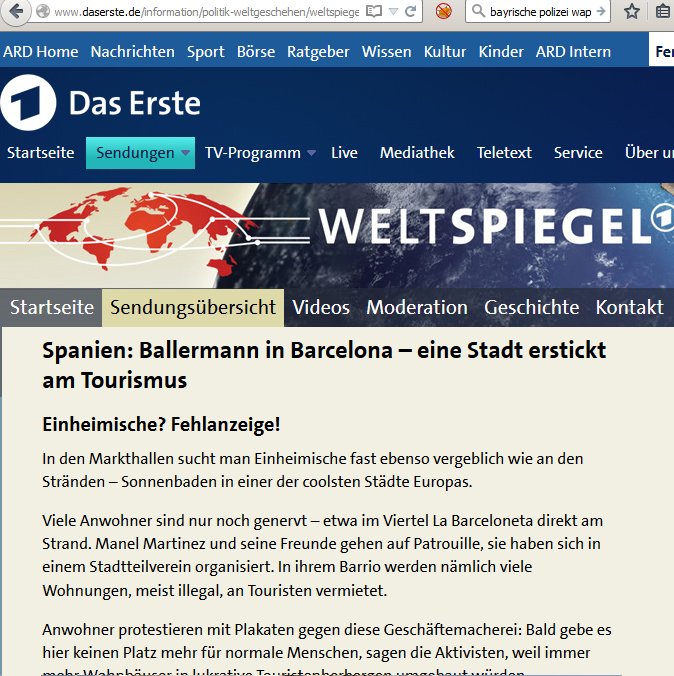The width and height of the screenshot is (674, 676).
Task: Open the address bar history dropdown arrow
Action: tap(393, 12)
